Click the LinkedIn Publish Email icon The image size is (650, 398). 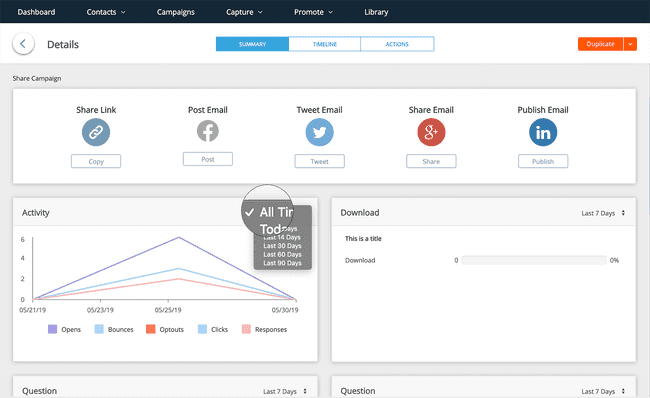point(543,132)
